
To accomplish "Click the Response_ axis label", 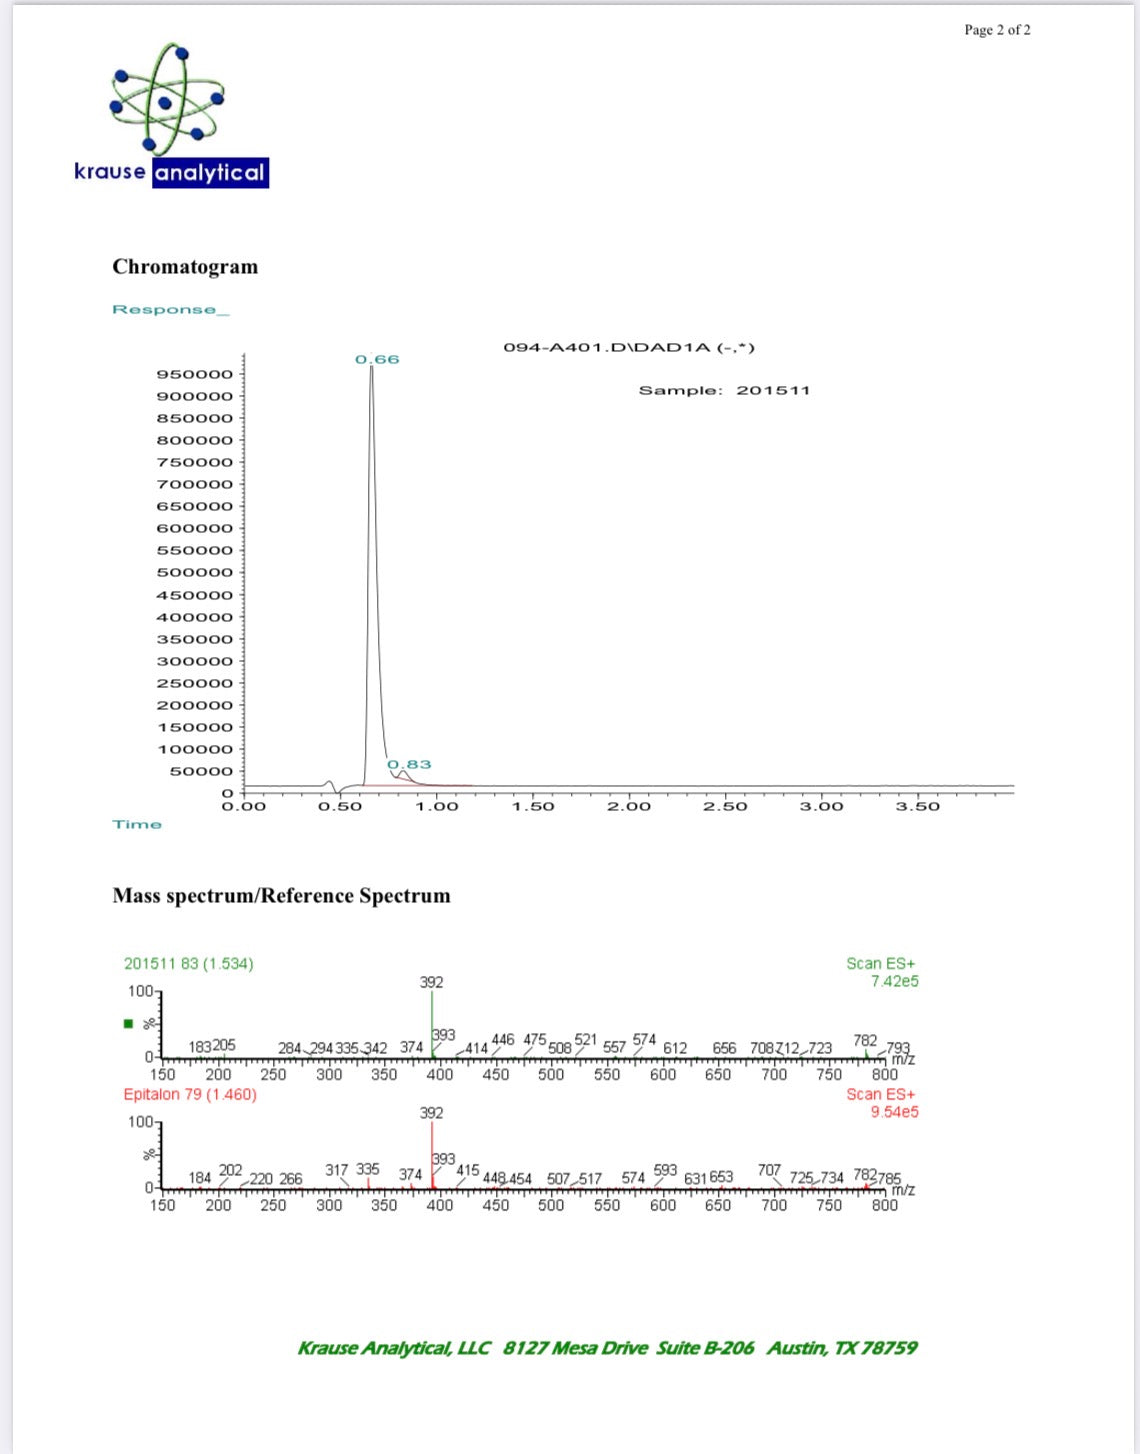I will pos(171,310).
